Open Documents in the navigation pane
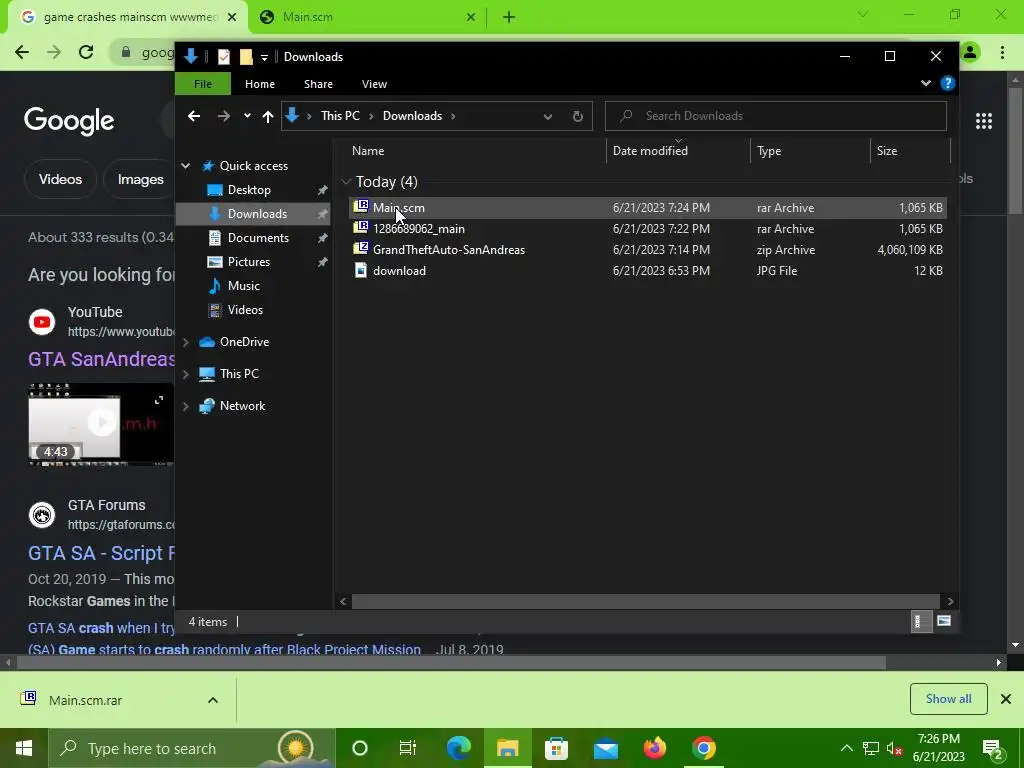1024x768 pixels. pyautogui.click(x=258, y=238)
